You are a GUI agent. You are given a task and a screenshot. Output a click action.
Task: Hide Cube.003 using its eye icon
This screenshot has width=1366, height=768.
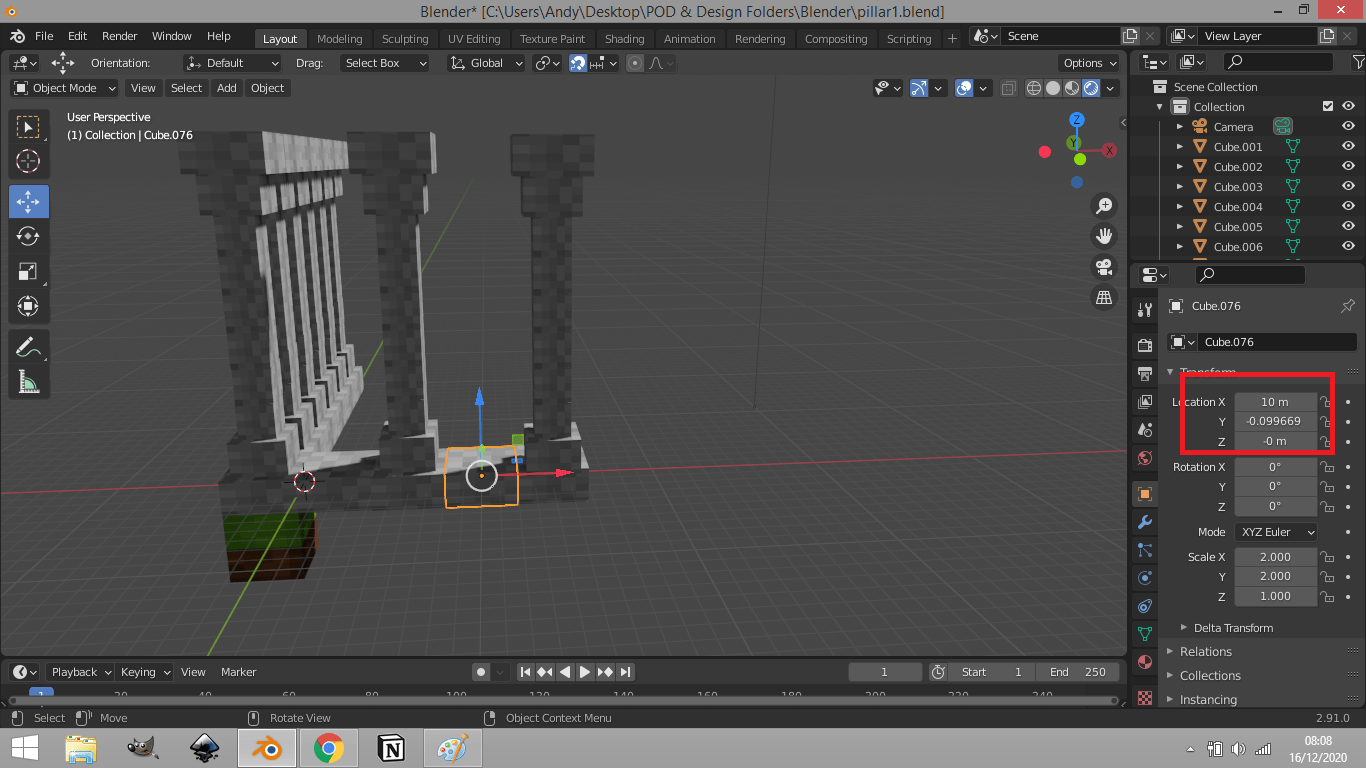[1348, 186]
